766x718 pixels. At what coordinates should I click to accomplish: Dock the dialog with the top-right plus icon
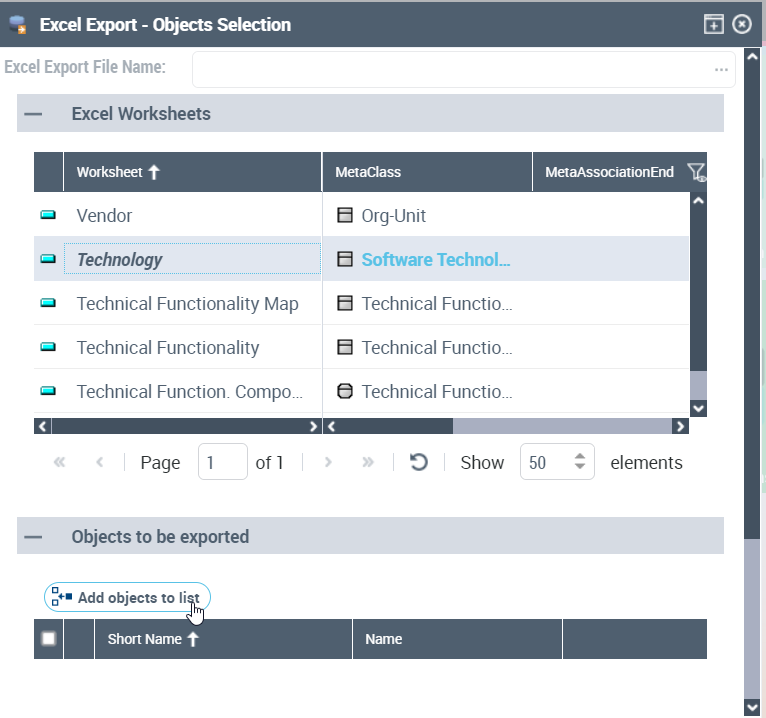713,25
